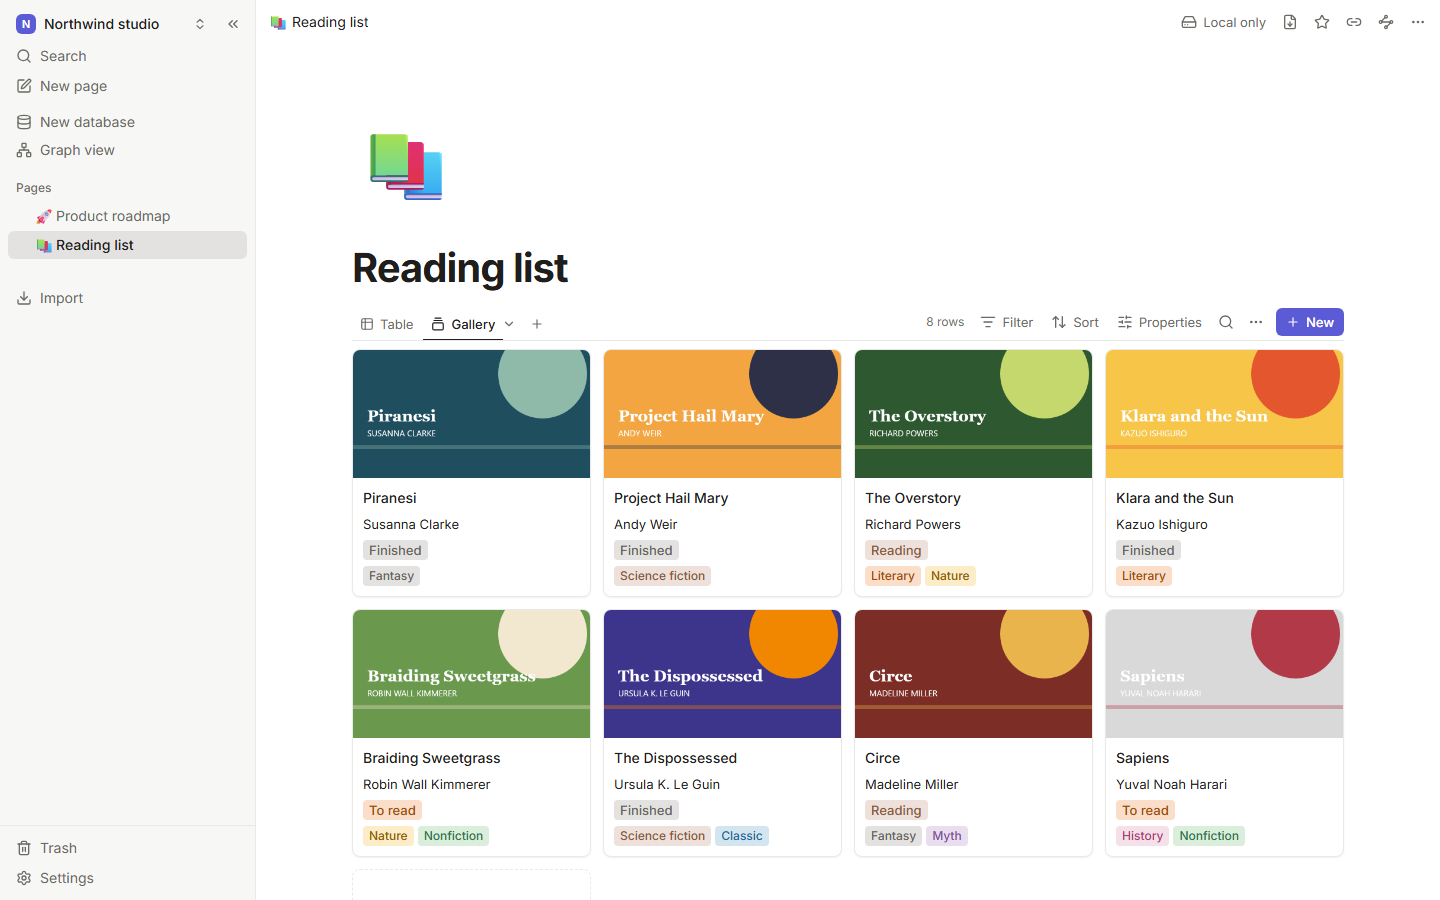This screenshot has height=900, width=1440.
Task: Star this page as a favorite
Action: coord(1322,22)
